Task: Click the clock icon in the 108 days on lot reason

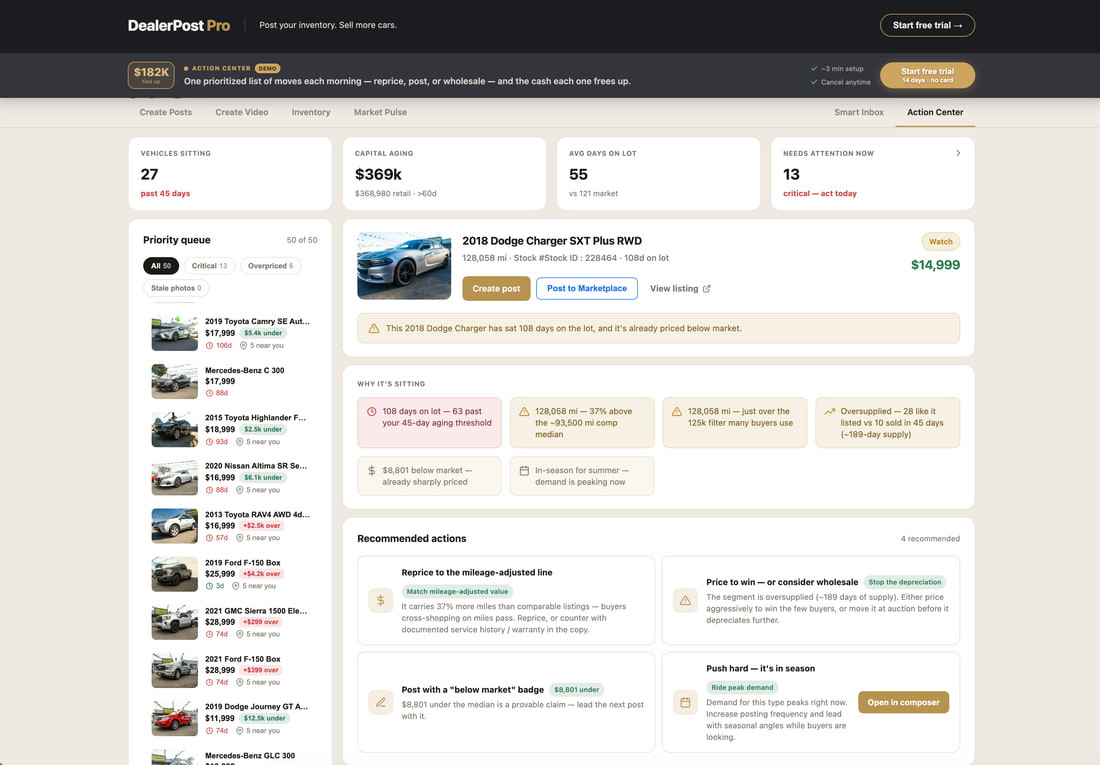Action: [x=372, y=411]
